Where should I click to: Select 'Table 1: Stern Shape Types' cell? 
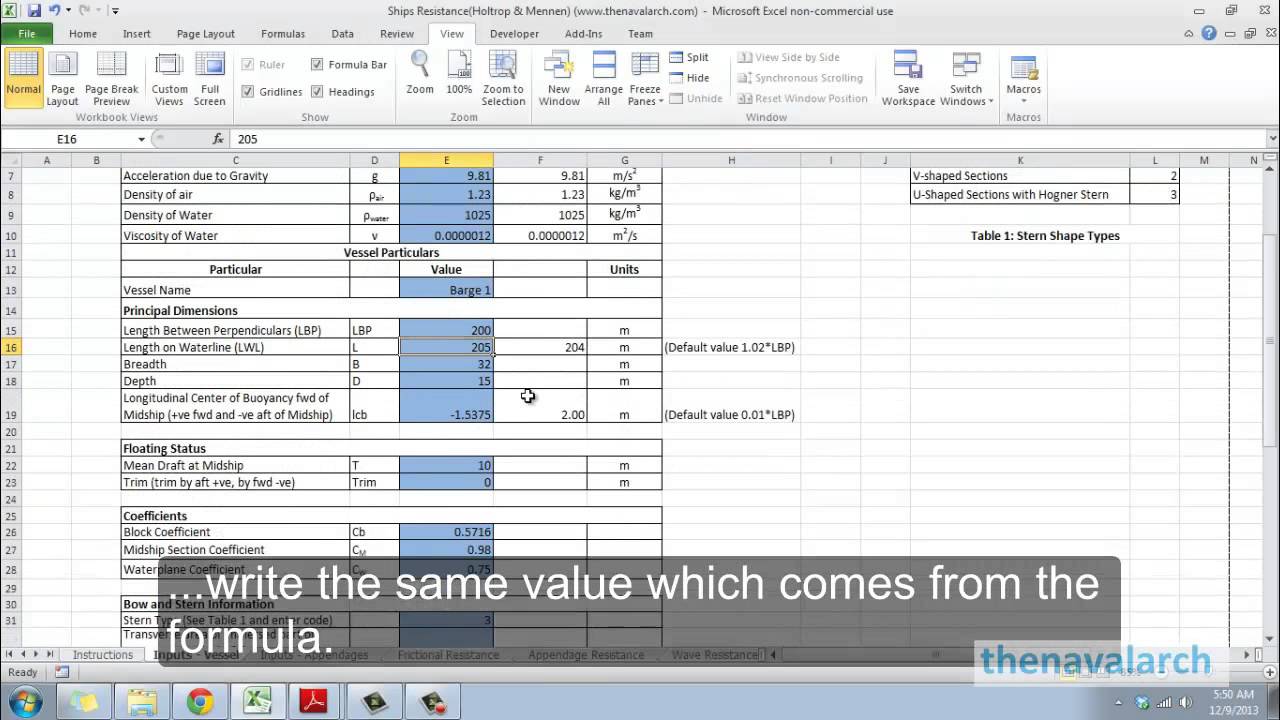pyautogui.click(x=1045, y=236)
